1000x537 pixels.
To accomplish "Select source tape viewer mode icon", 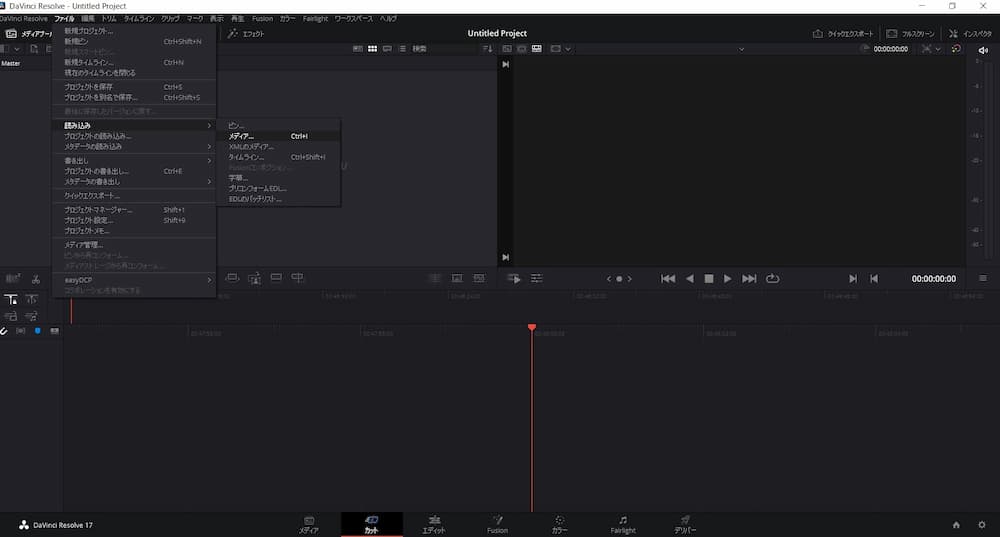I will coord(522,48).
